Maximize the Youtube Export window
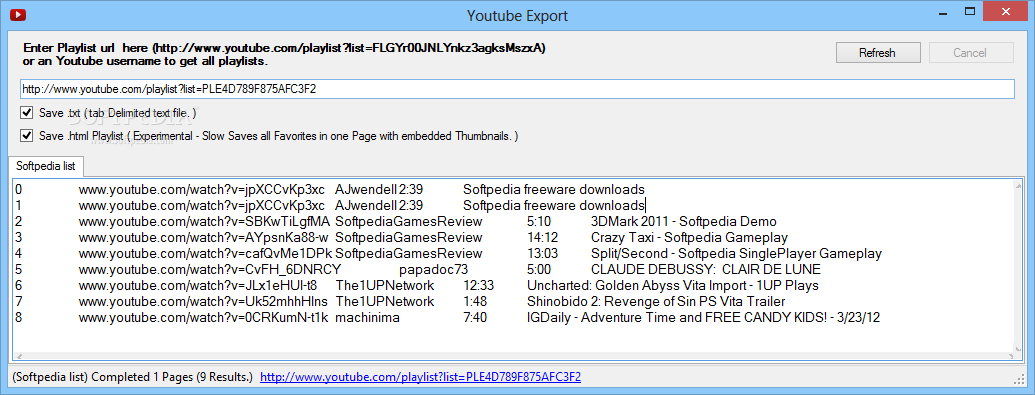 coord(970,11)
